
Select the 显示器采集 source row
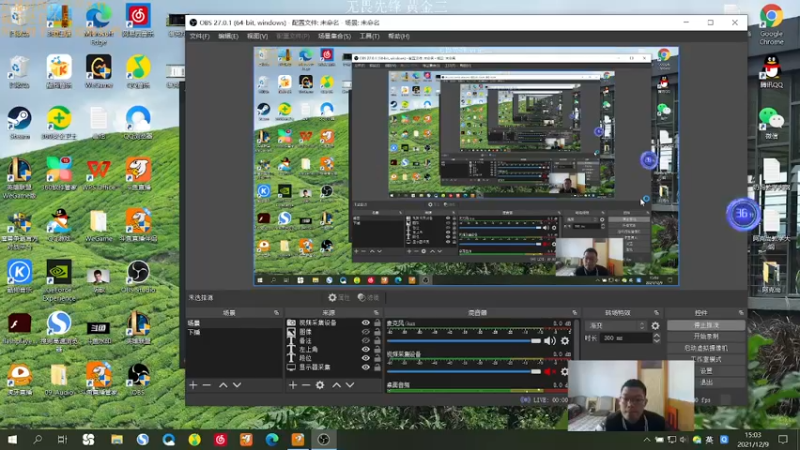(x=334, y=367)
